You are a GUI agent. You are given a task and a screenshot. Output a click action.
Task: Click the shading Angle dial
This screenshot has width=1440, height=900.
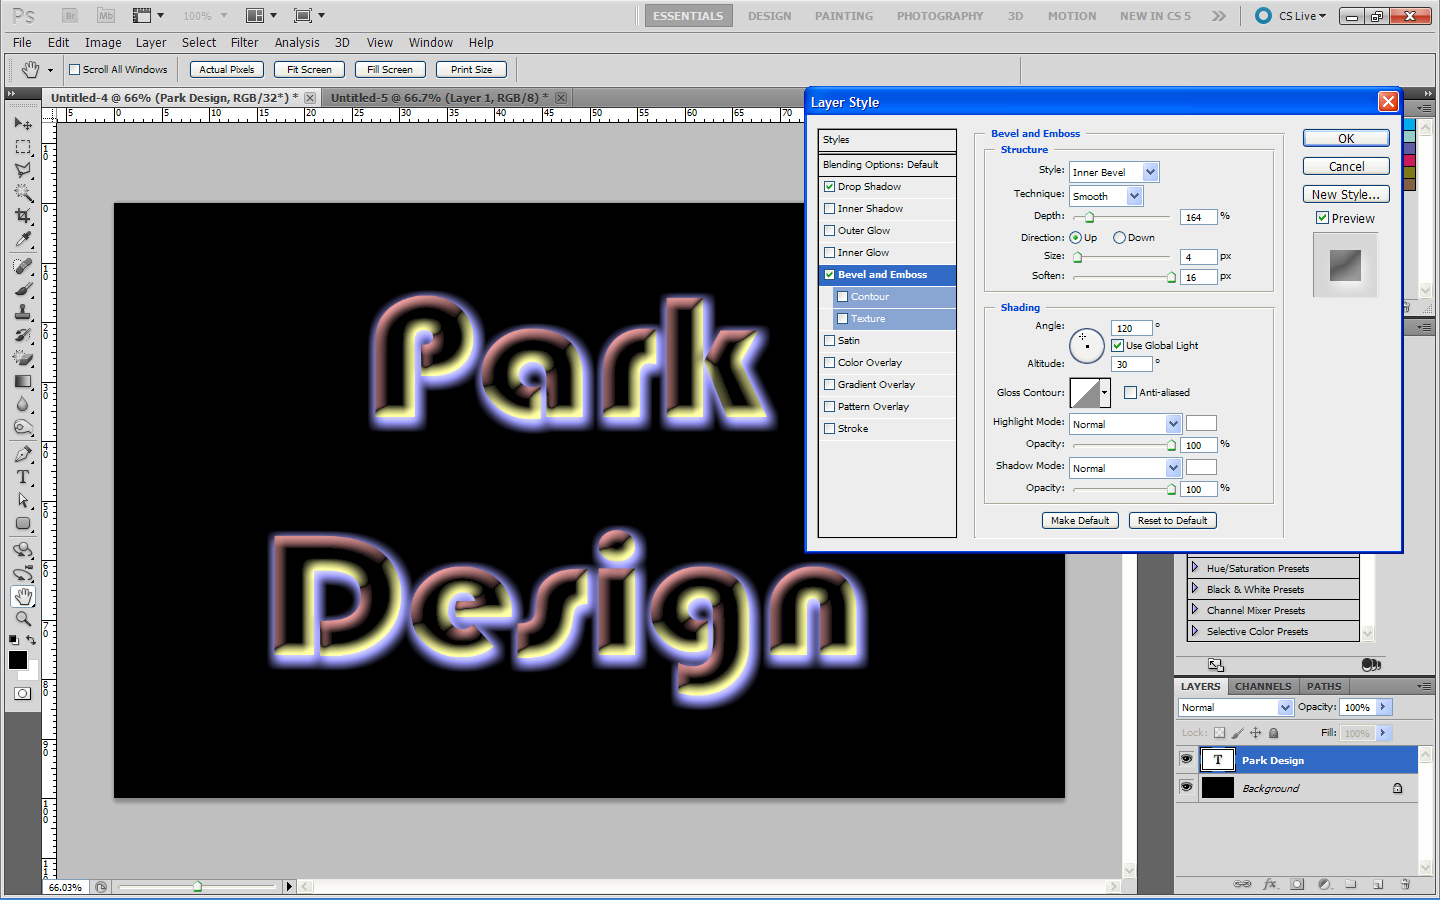tap(1087, 345)
